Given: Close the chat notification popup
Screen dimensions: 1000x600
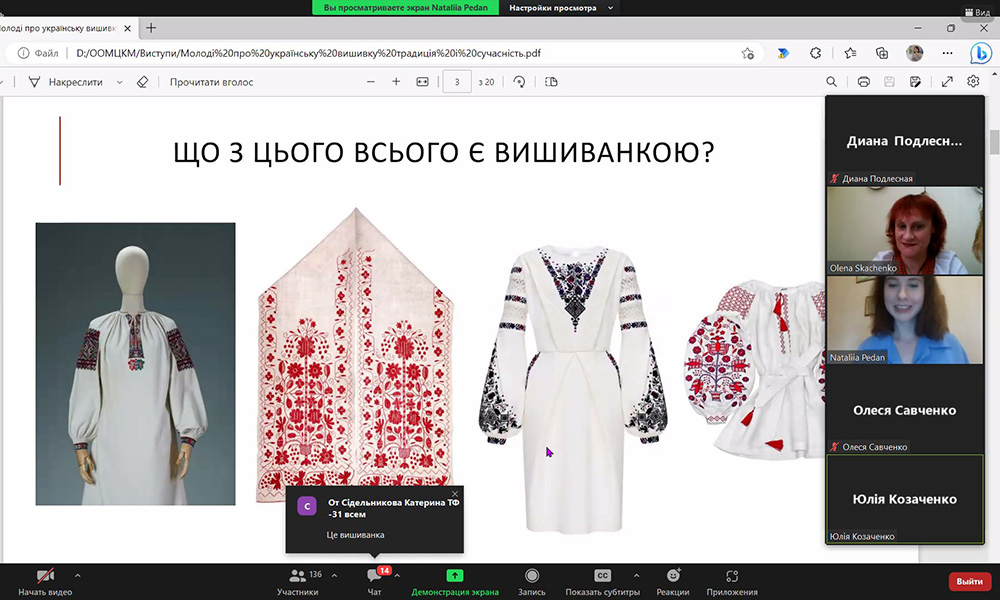Looking at the screenshot, I should [455, 494].
